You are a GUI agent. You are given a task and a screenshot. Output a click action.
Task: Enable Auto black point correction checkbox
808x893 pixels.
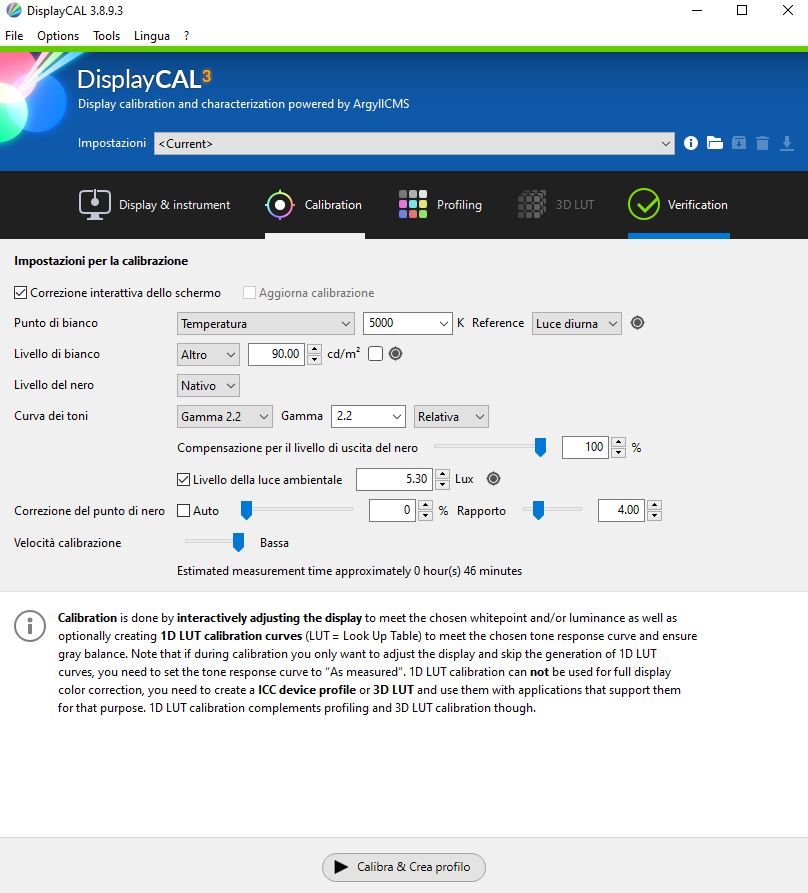pyautogui.click(x=183, y=511)
